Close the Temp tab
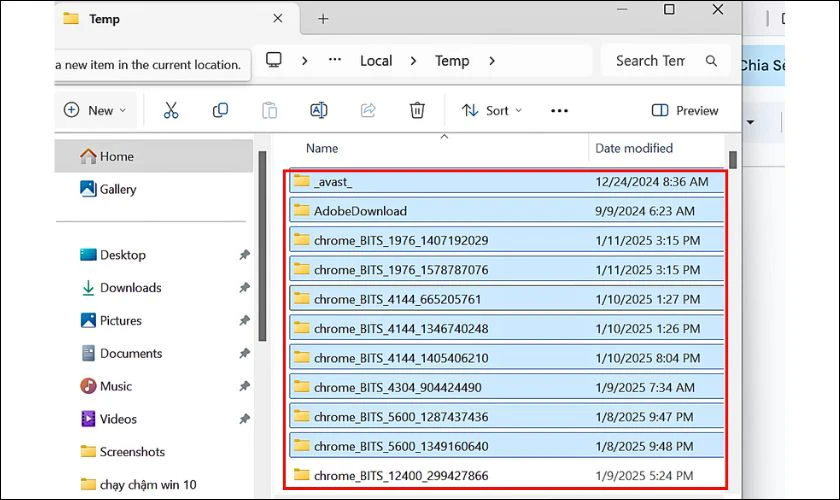 click(278, 19)
